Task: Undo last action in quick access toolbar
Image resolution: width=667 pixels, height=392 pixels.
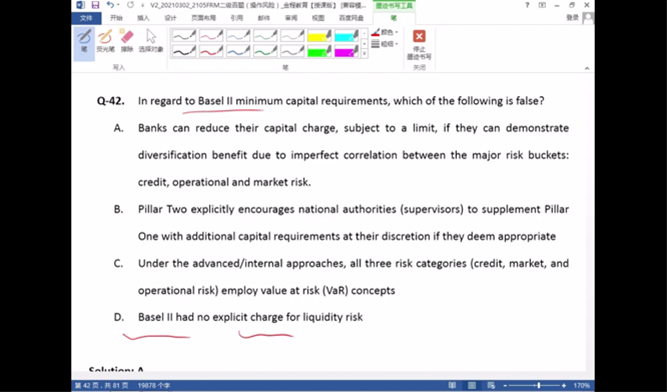Action: click(x=111, y=5)
